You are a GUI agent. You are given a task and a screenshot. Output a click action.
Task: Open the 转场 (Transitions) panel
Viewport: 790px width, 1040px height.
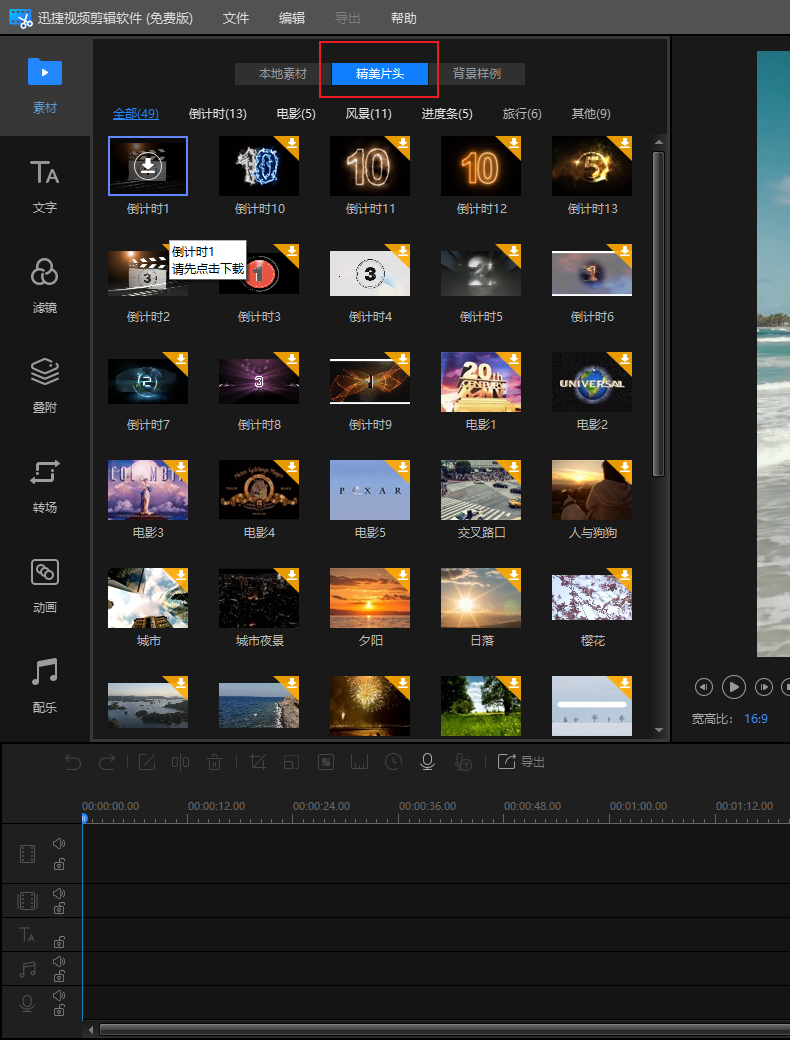pyautogui.click(x=44, y=484)
